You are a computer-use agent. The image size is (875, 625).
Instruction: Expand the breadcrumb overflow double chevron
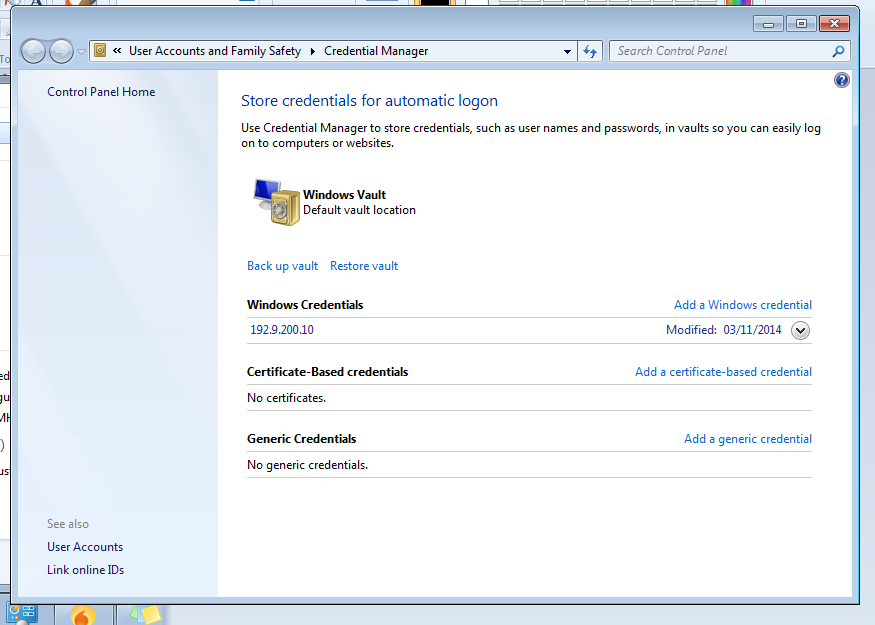(x=116, y=50)
